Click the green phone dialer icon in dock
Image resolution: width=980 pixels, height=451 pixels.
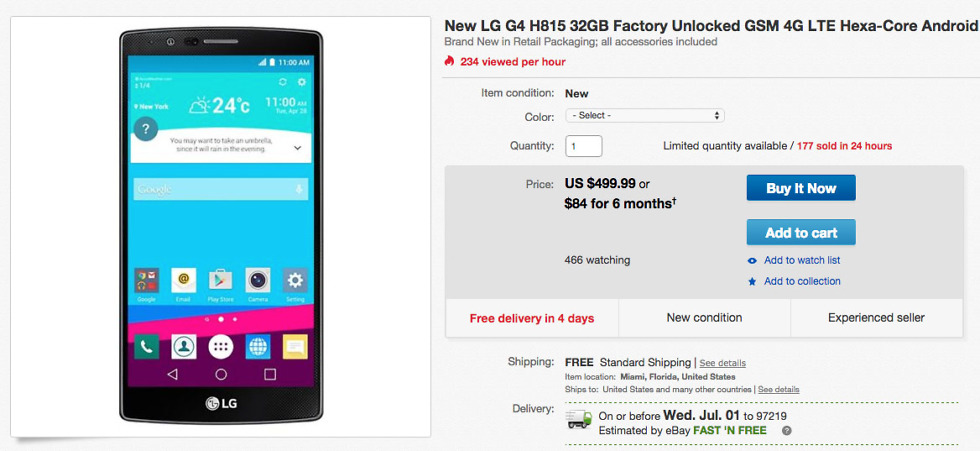(146, 347)
